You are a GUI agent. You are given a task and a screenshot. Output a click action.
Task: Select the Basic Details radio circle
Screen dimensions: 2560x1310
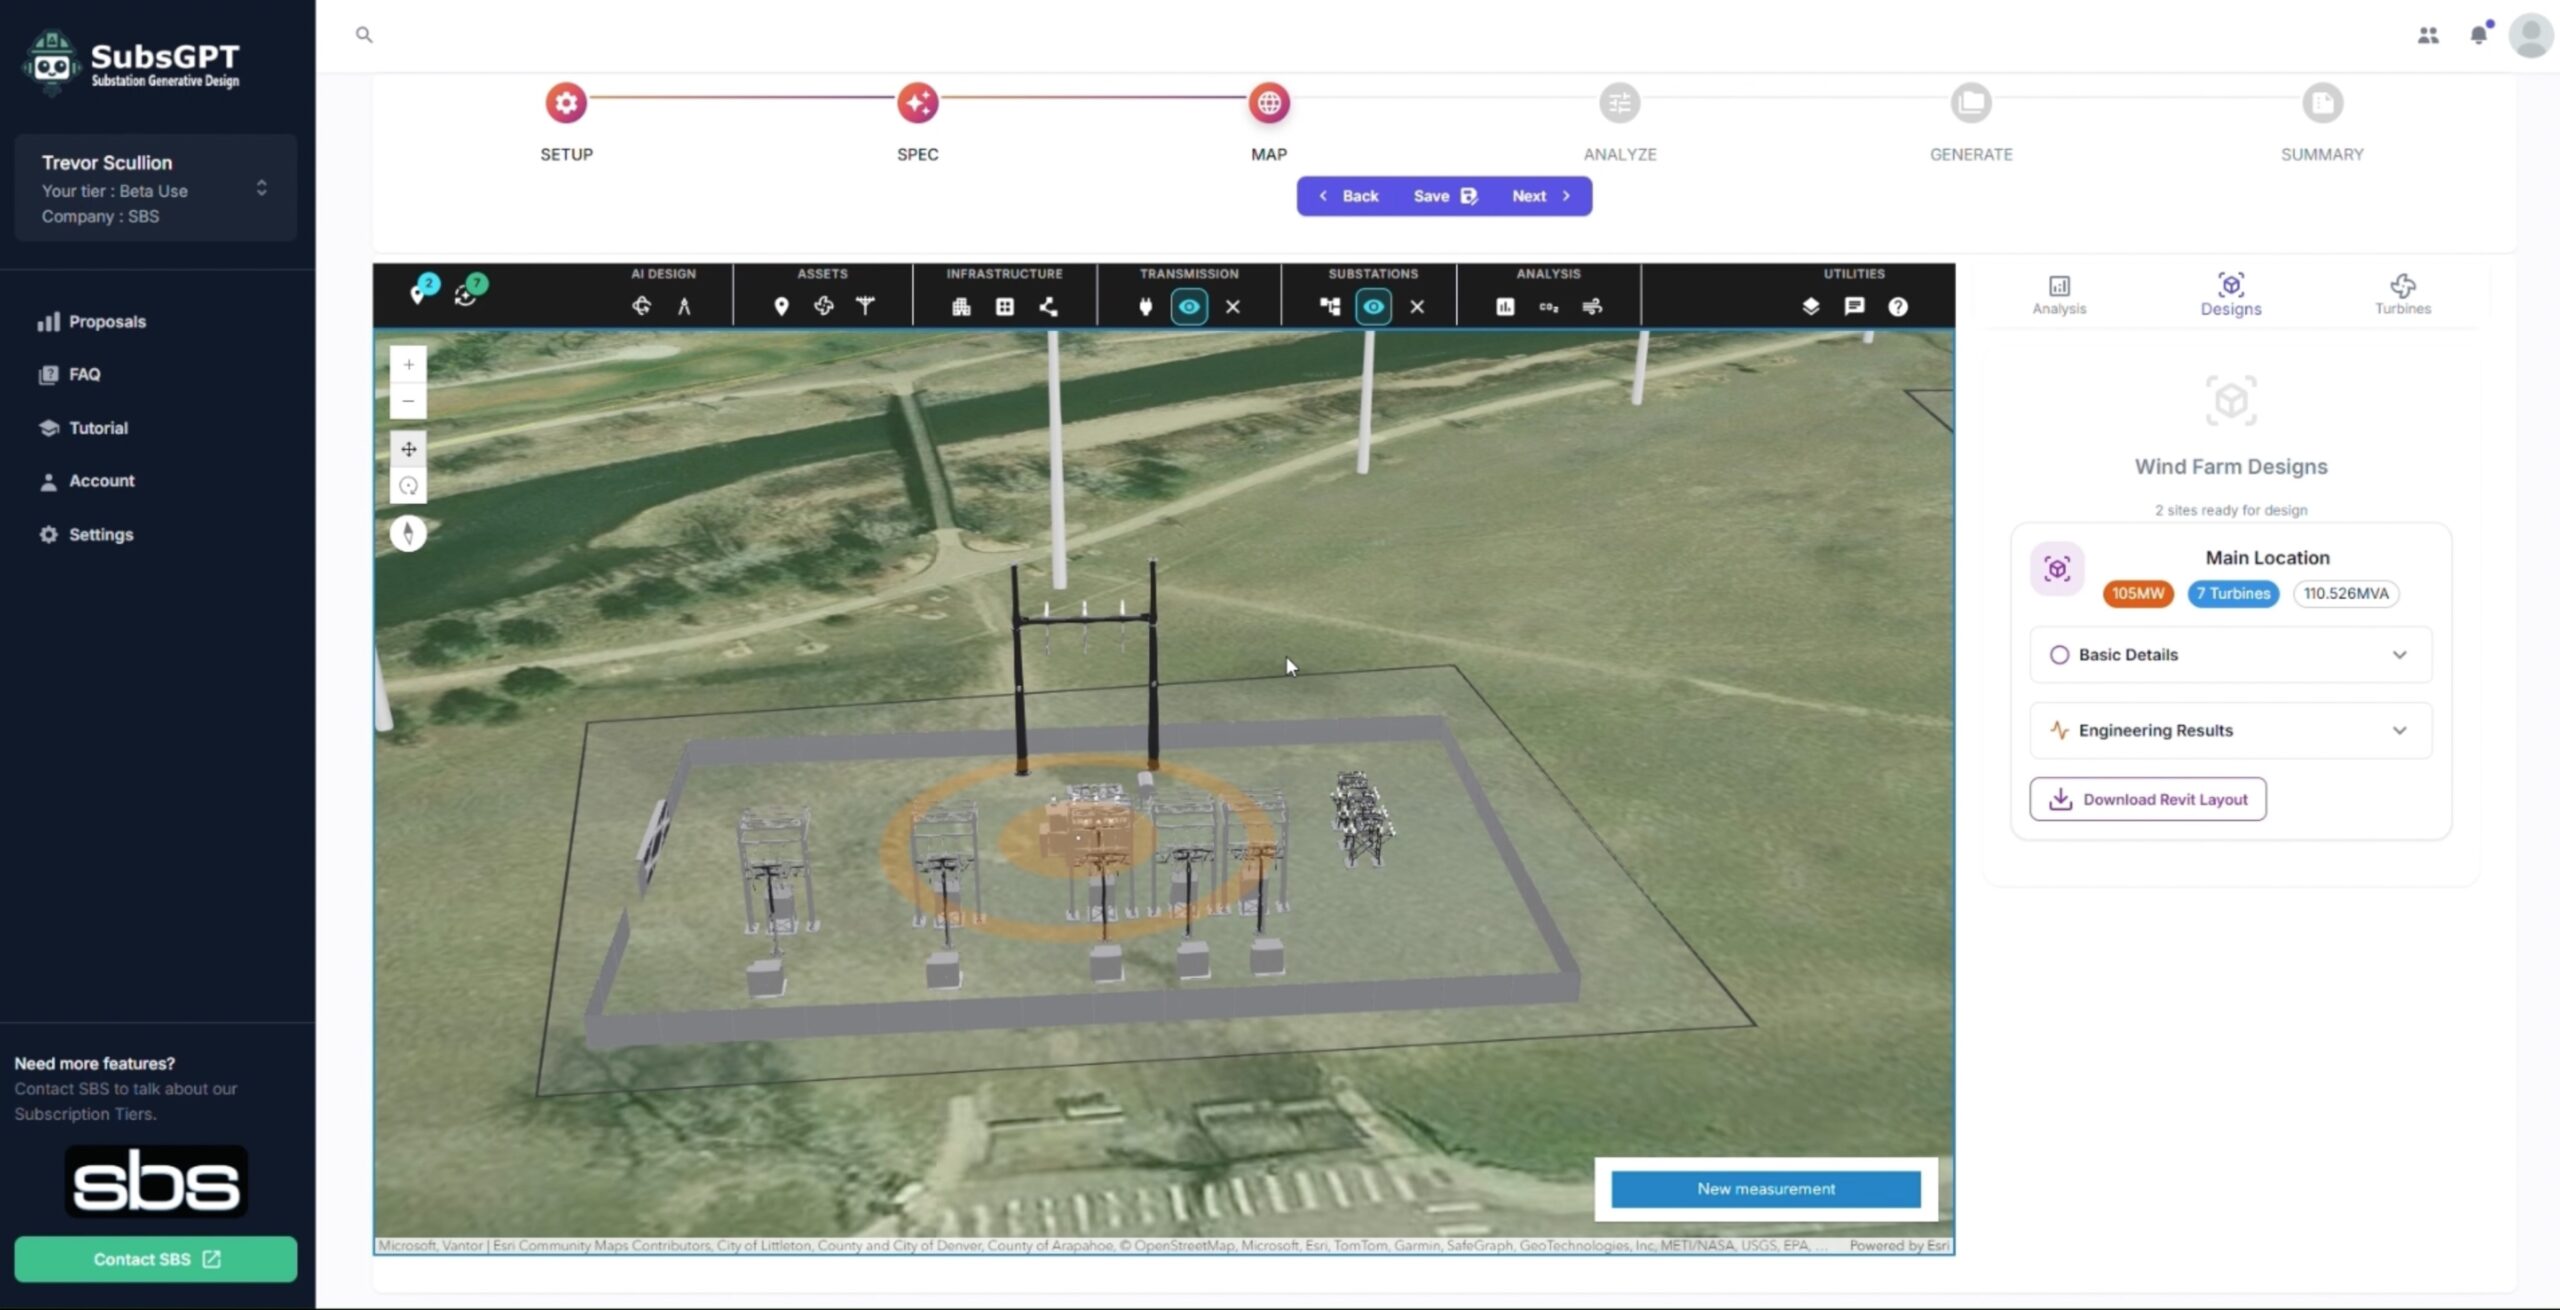coord(2059,655)
